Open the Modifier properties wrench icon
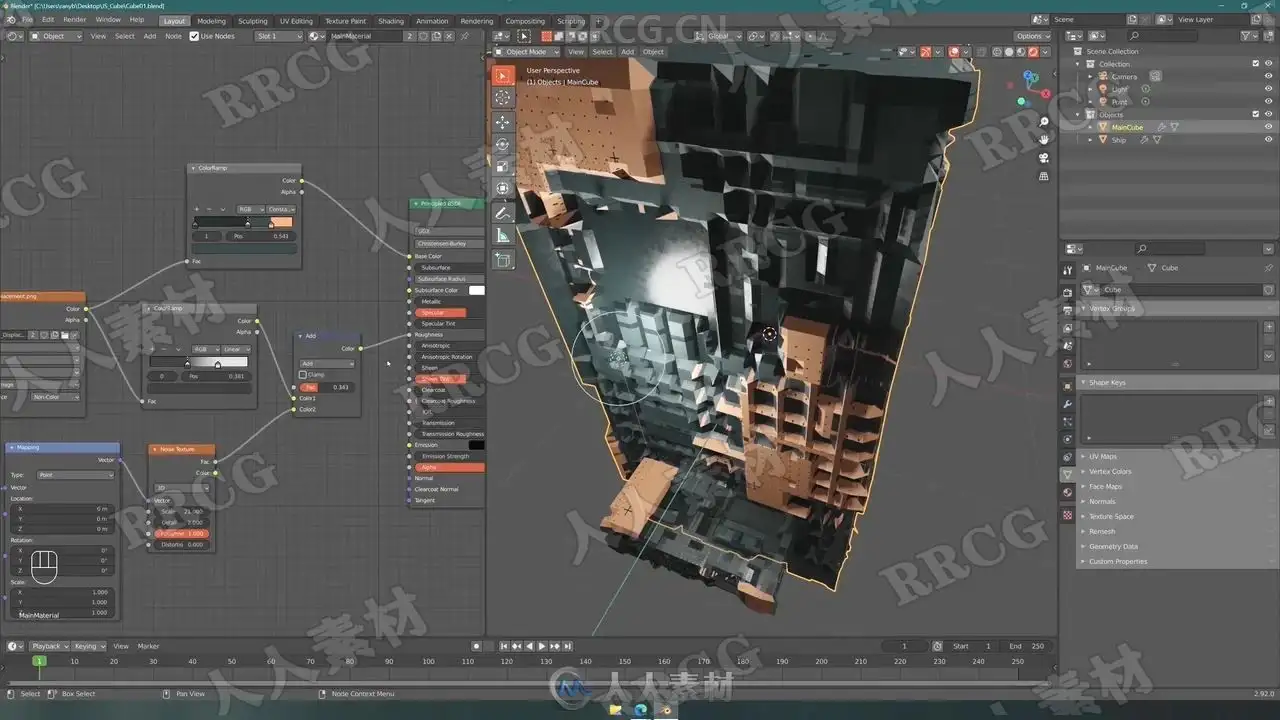Screen dimensions: 1280x720 click(1067, 404)
